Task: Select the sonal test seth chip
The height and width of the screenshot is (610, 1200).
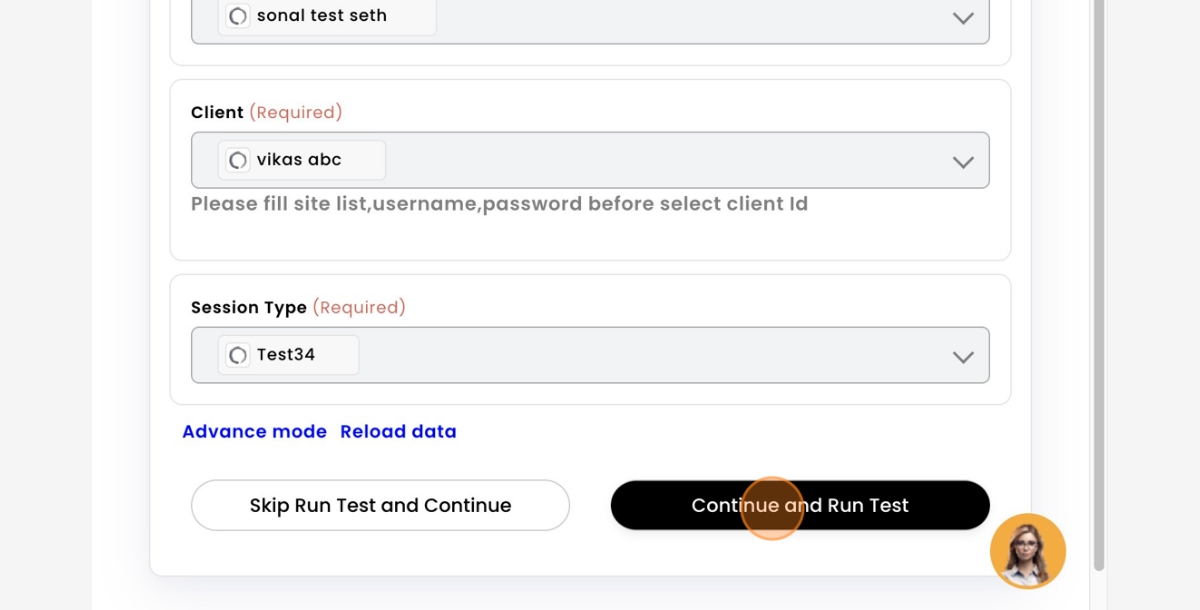Action: tap(327, 16)
